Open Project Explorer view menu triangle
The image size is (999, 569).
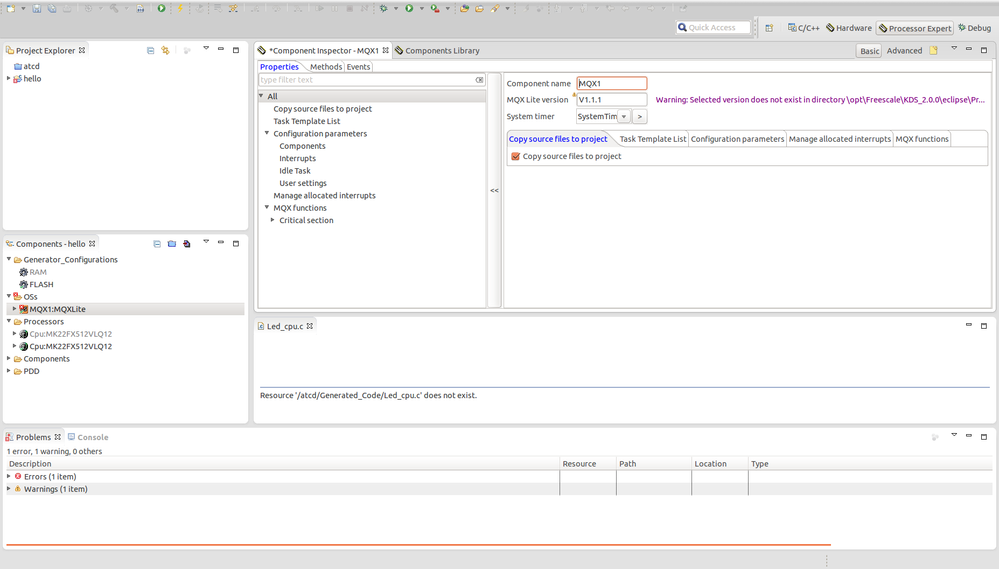coord(206,48)
